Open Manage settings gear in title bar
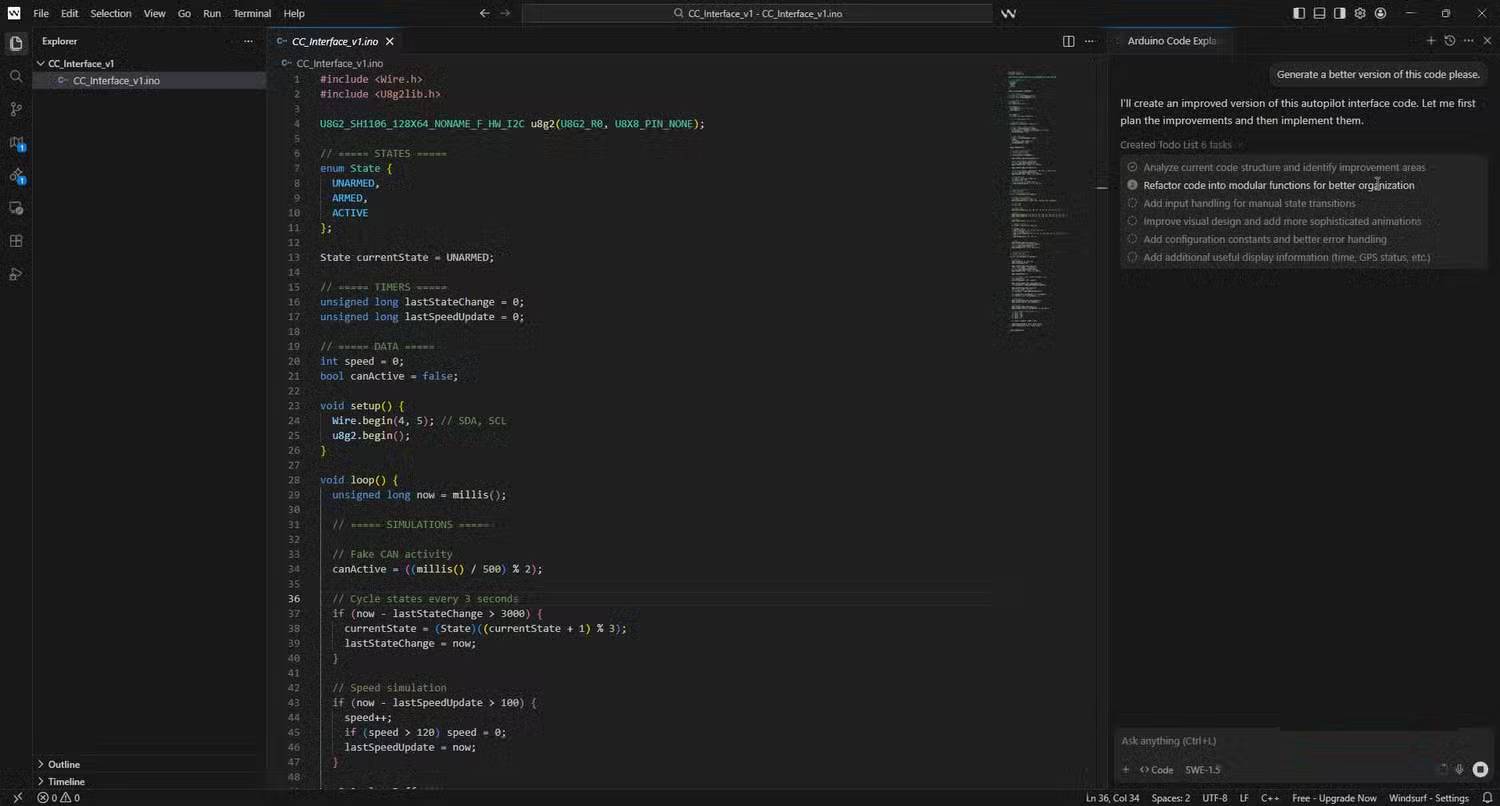The image size is (1500, 806). pos(1360,13)
